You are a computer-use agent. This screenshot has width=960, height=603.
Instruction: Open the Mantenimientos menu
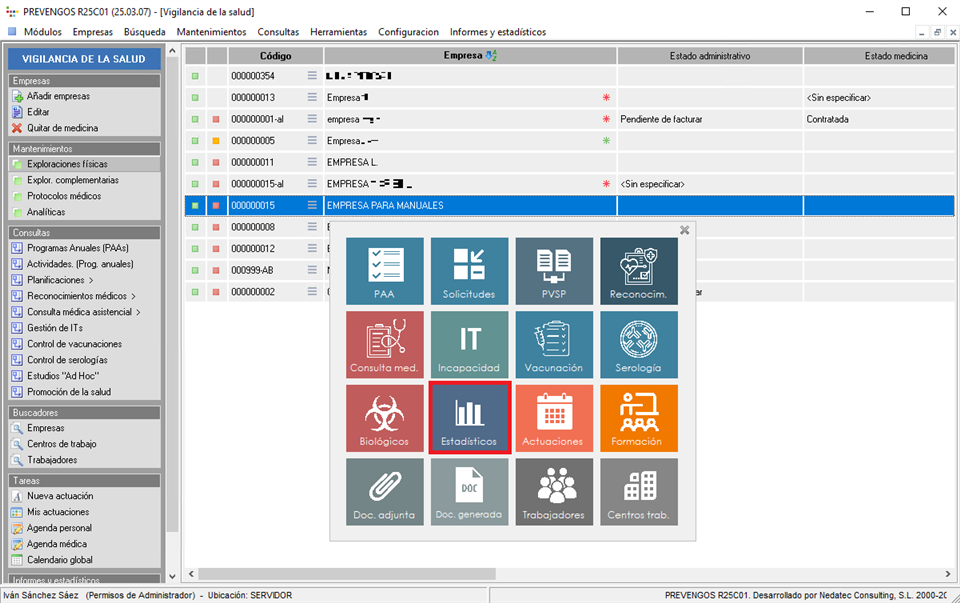tap(211, 32)
